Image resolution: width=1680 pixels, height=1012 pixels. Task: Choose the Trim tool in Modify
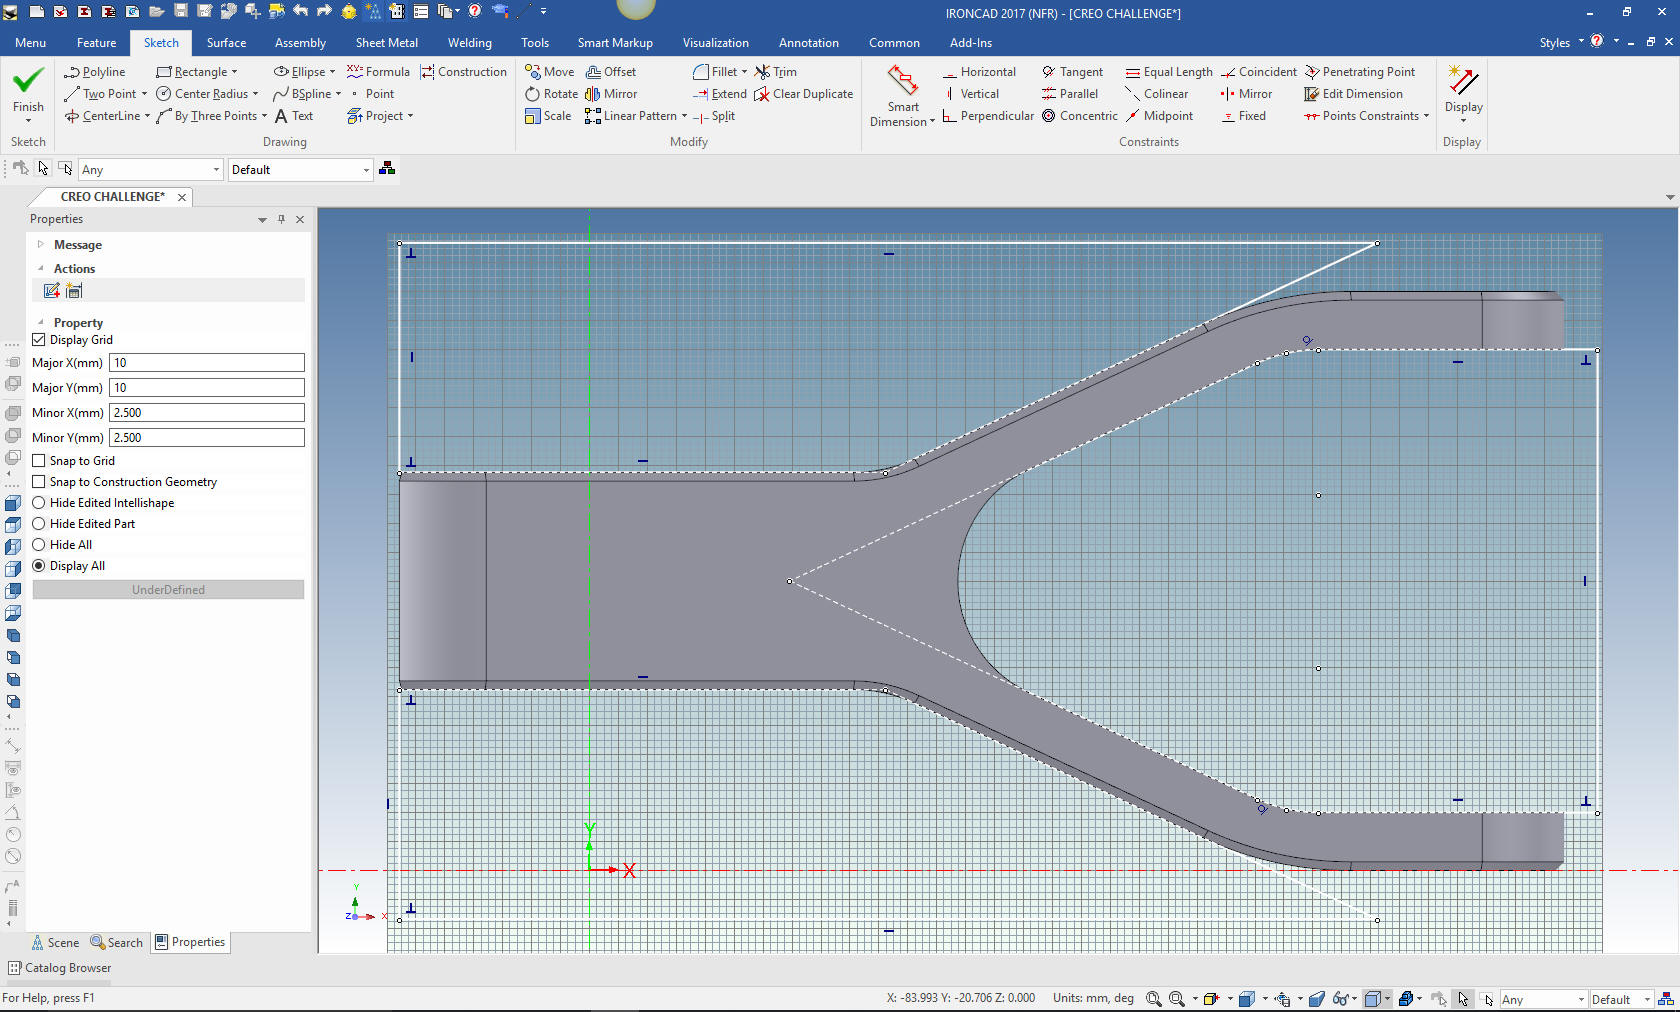[x=776, y=72]
